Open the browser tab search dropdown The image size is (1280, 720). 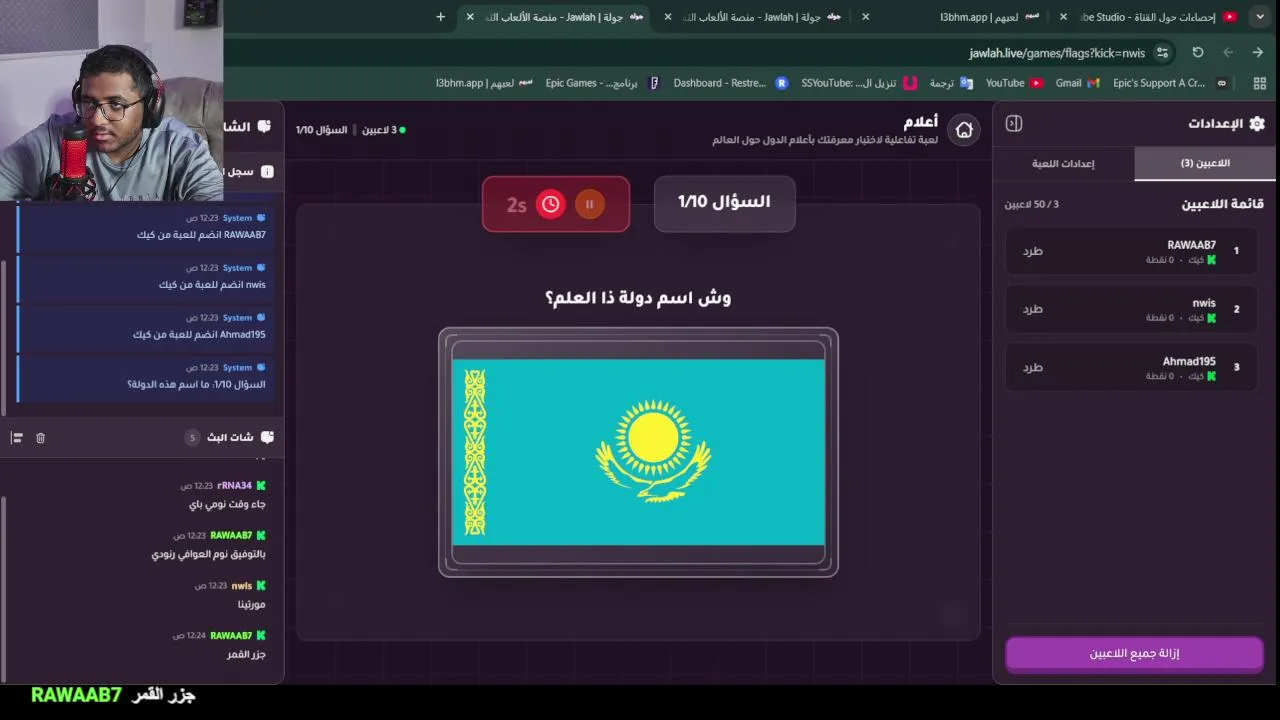click(x=1260, y=17)
